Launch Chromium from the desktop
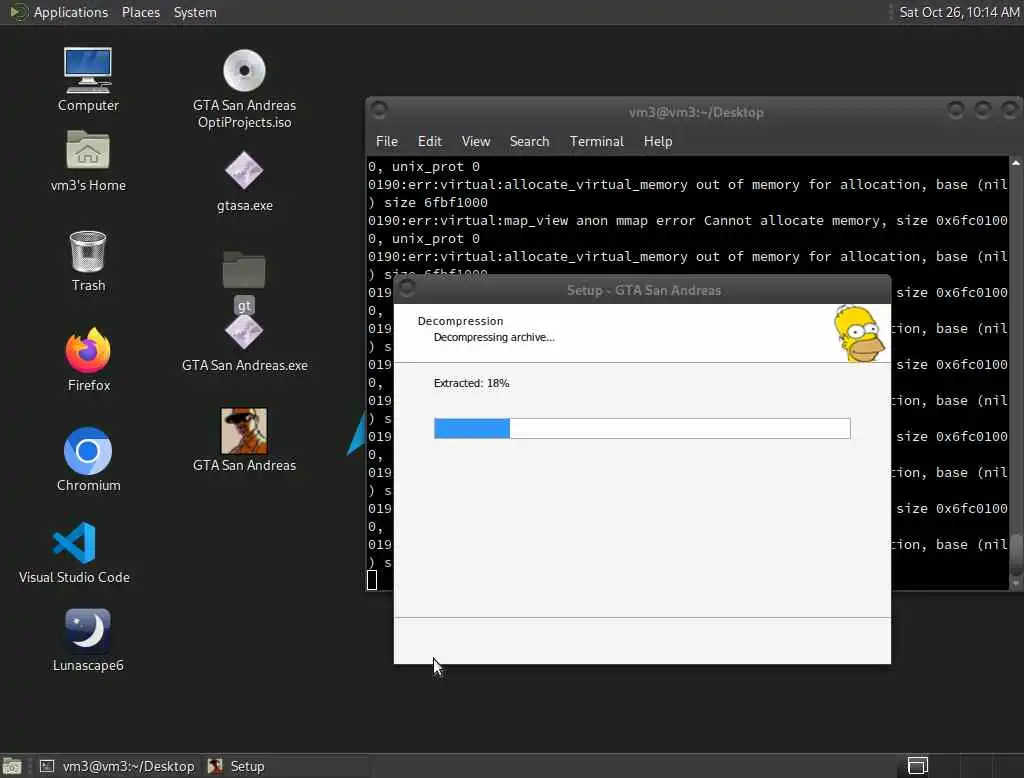The image size is (1024, 778). (x=88, y=459)
